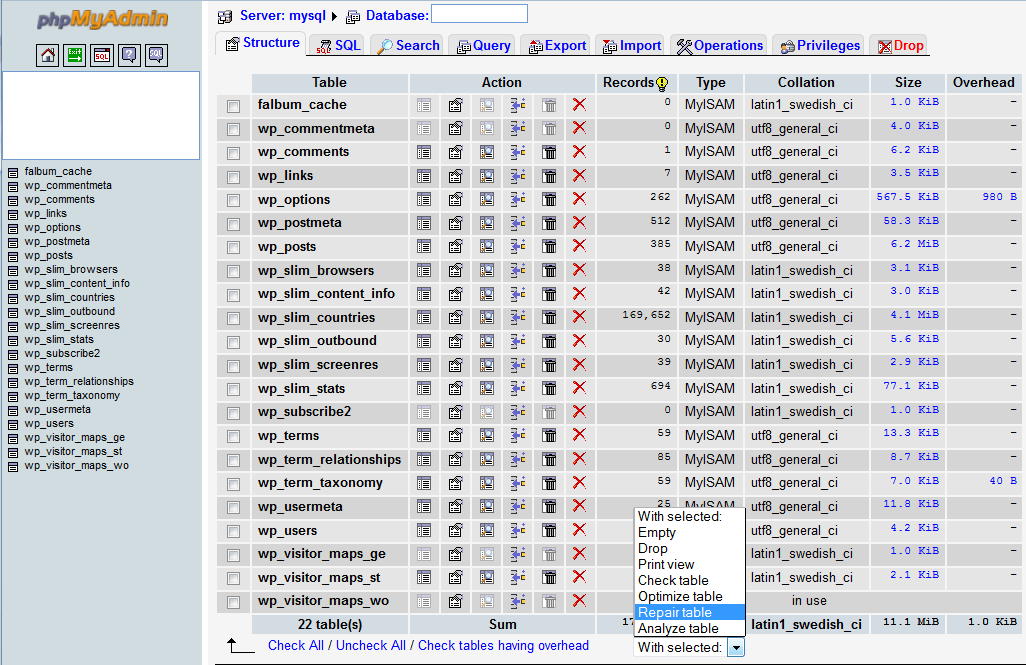Drop wp_links using the red X
Screen dimensions: 1026x665
tap(579, 176)
